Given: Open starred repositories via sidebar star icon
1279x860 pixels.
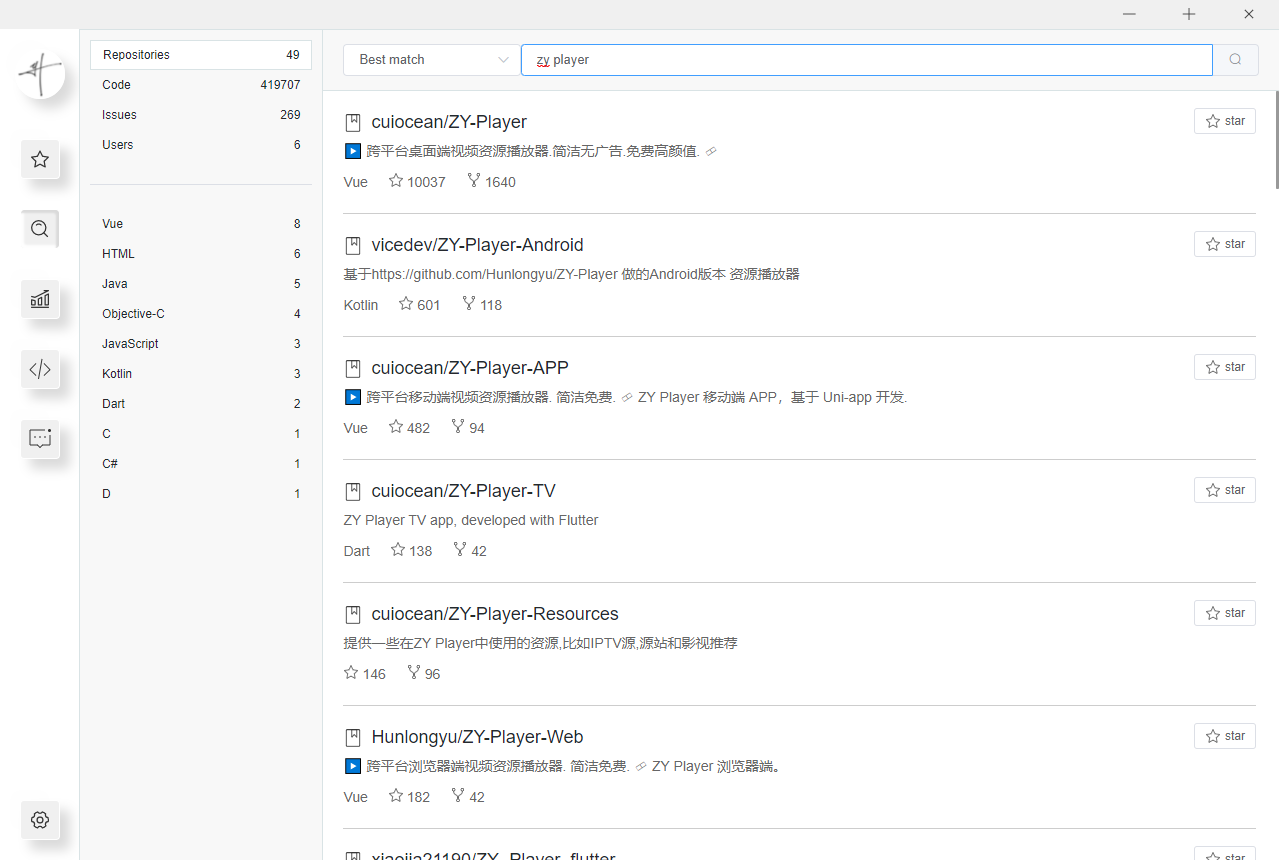Looking at the screenshot, I should click(40, 159).
